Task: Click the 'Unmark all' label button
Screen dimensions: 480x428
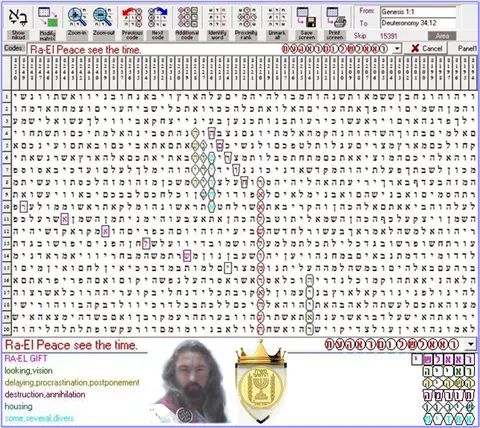Action: coord(277,35)
